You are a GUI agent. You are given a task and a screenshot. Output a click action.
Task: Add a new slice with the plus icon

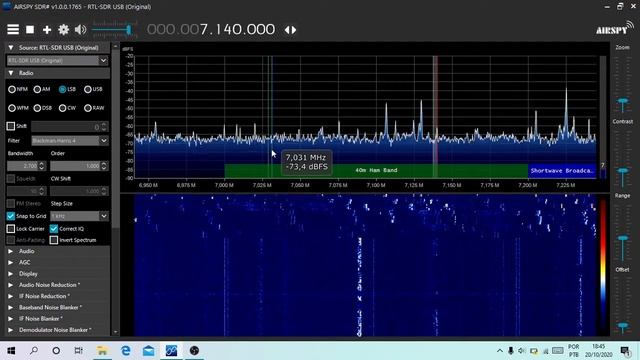(x=47, y=29)
